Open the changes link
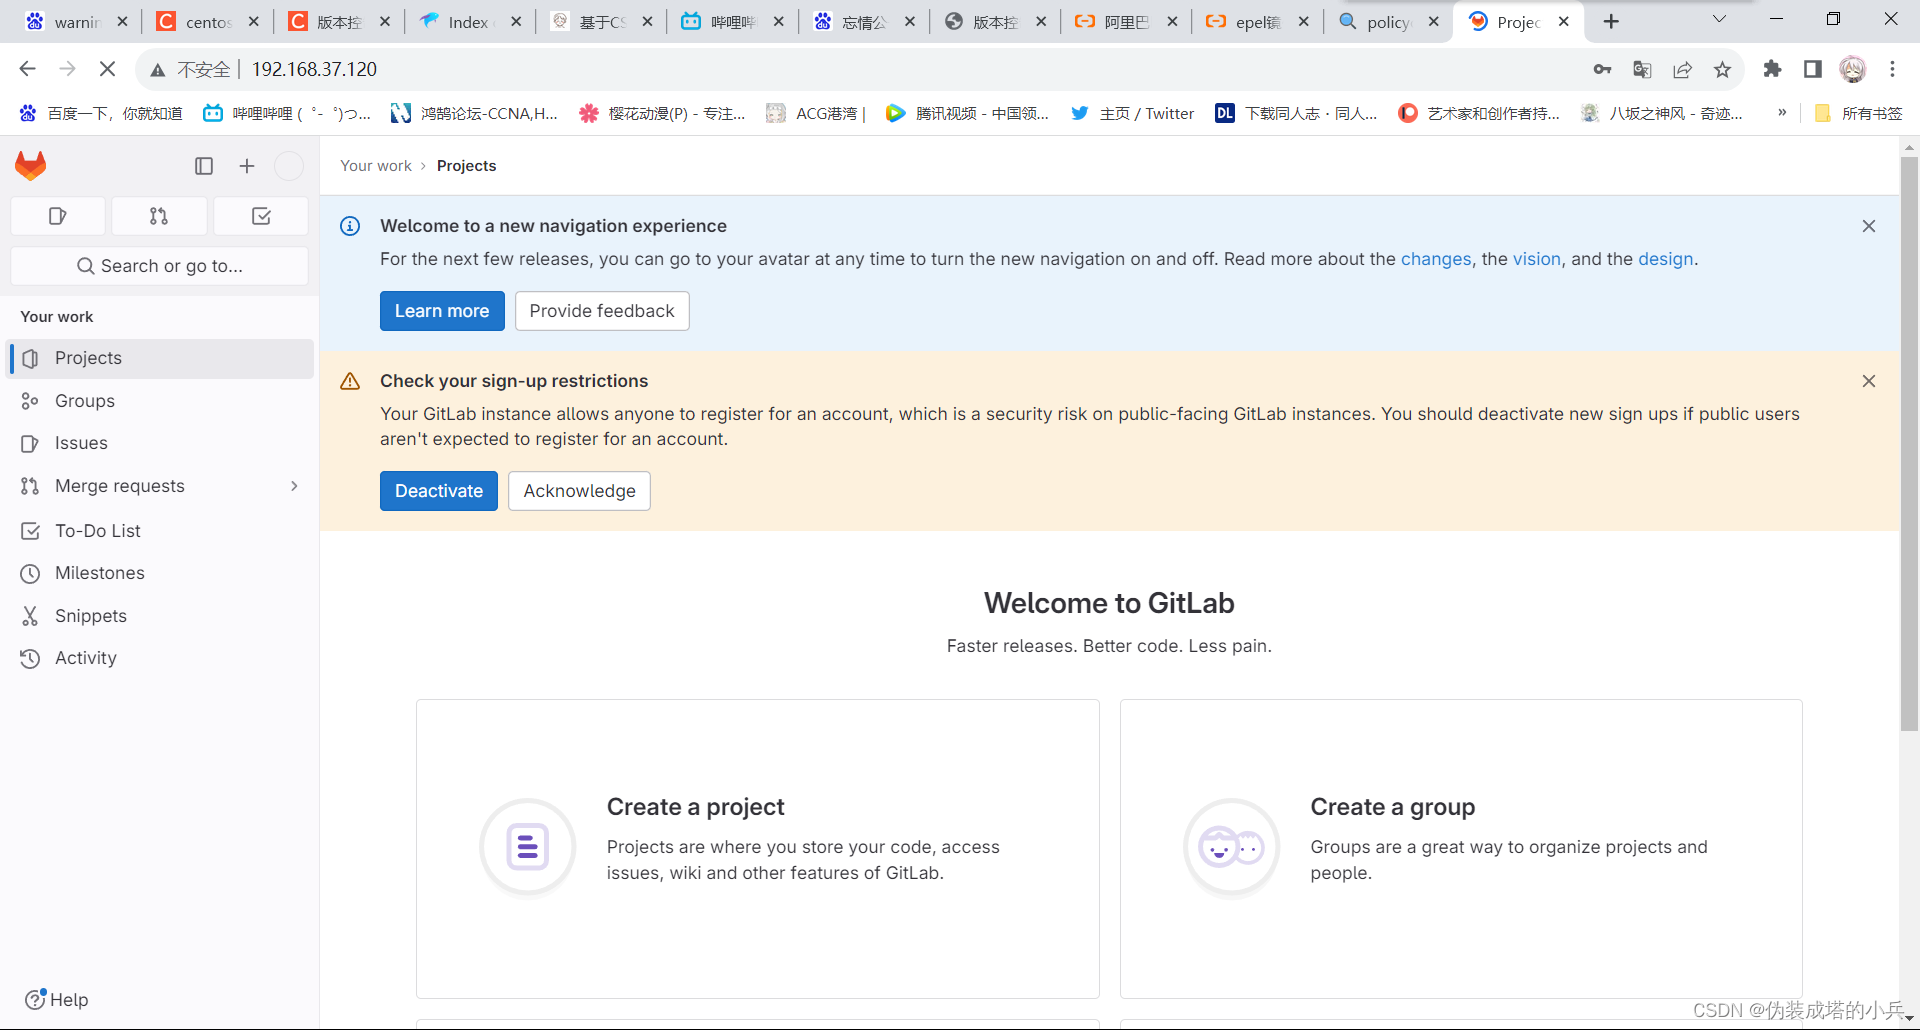This screenshot has height=1030, width=1920. point(1436,259)
